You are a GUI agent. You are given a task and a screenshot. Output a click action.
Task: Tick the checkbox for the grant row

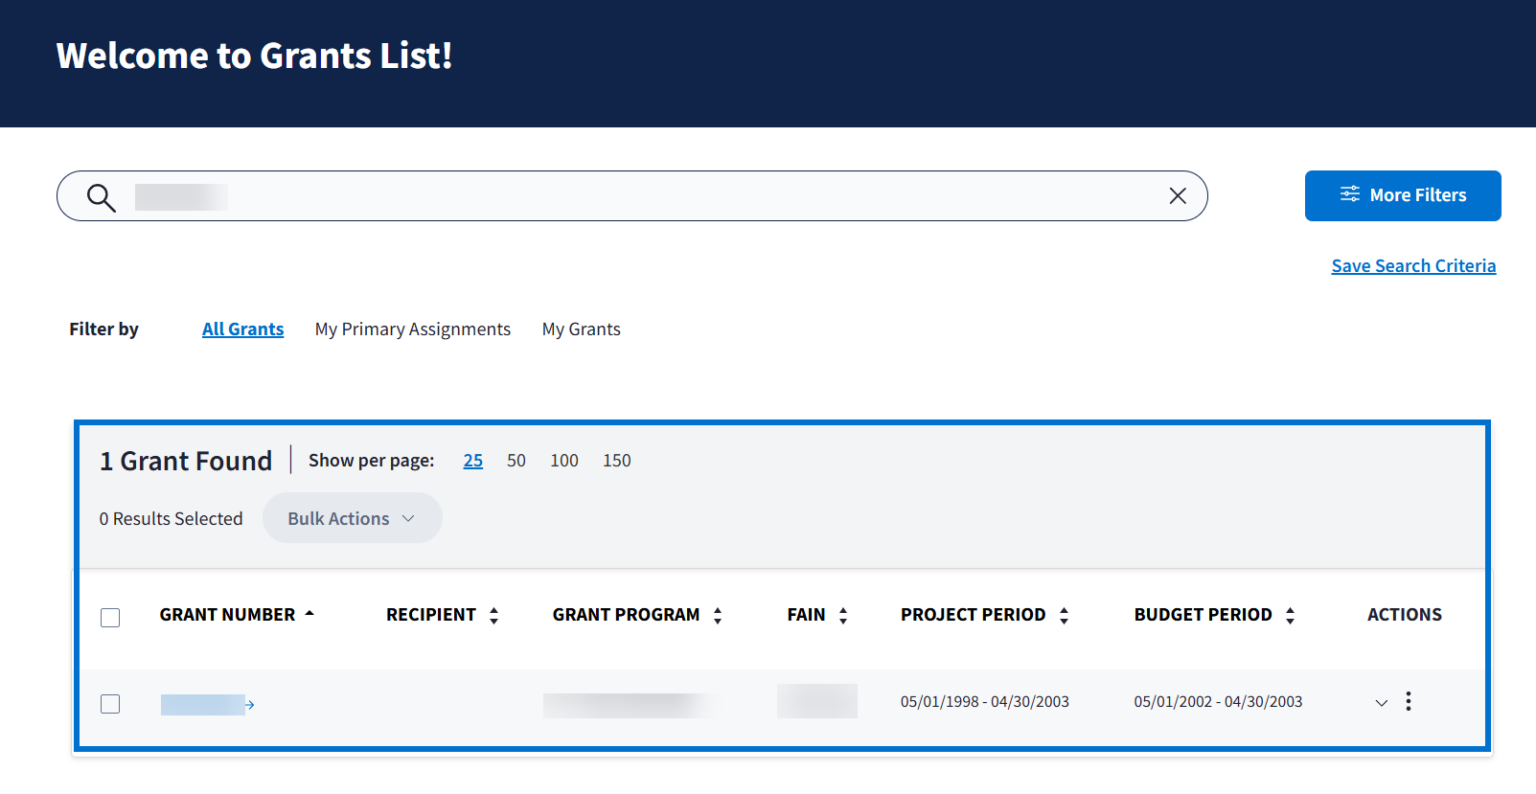click(x=110, y=704)
